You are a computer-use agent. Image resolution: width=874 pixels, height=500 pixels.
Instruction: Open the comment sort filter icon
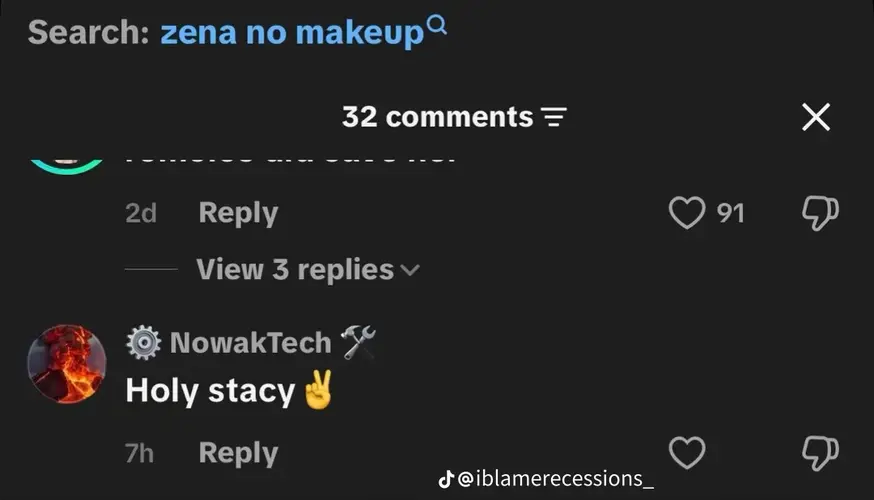click(554, 117)
